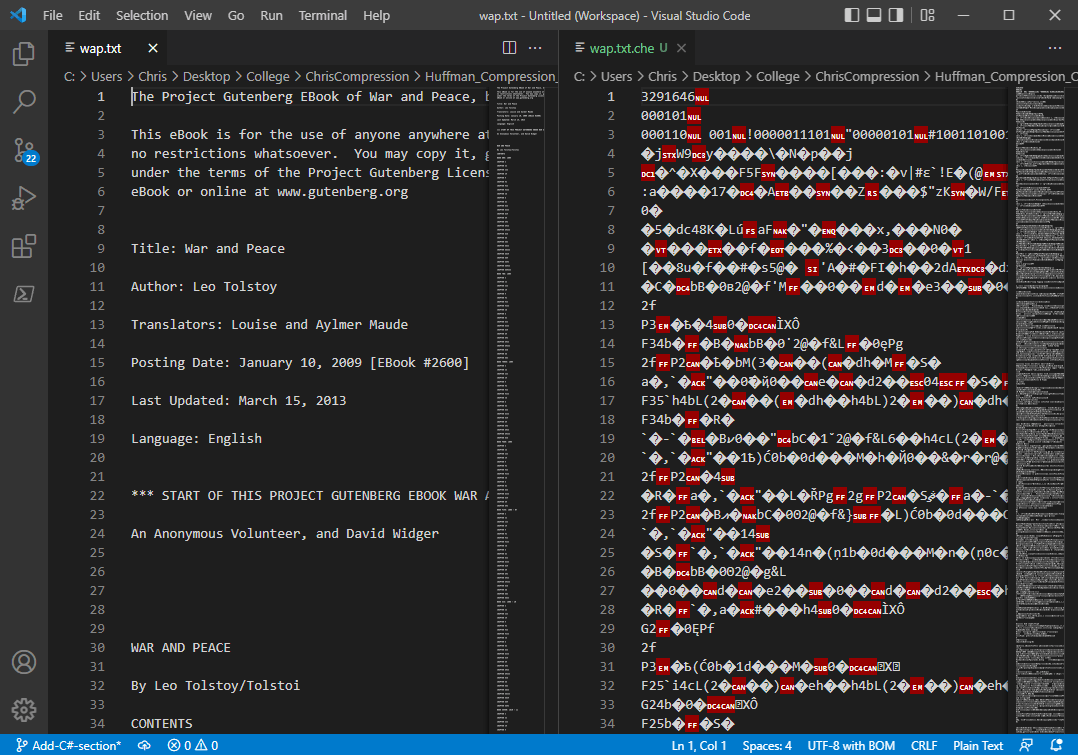Viewport: 1078px width, 755px height.
Task: Expand the Desktop breadcrumb in the left editor
Action: (x=206, y=76)
